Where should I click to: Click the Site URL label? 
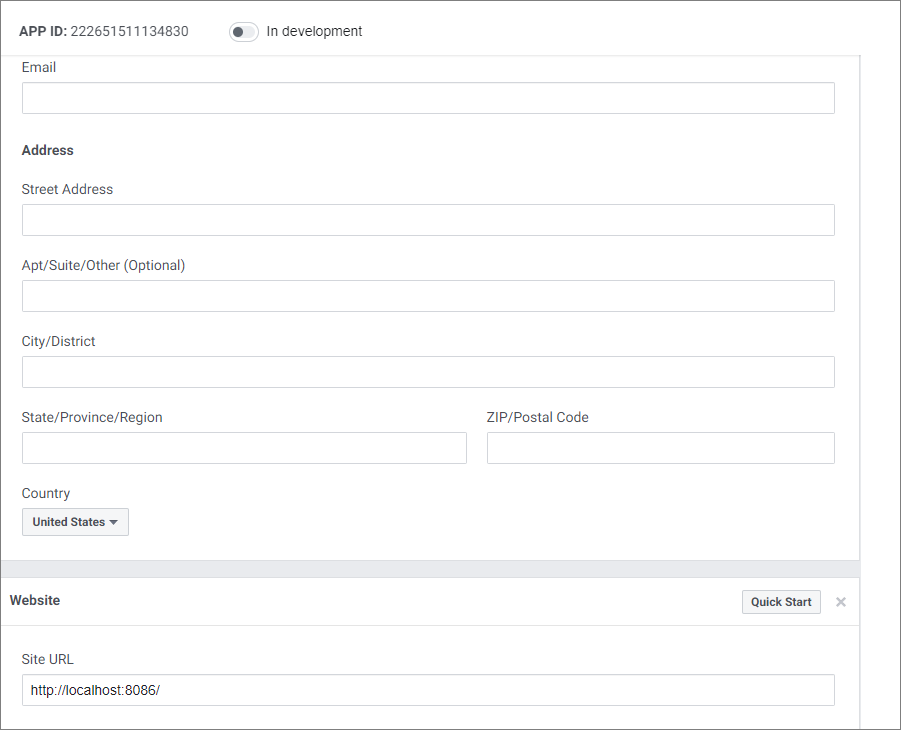48,660
